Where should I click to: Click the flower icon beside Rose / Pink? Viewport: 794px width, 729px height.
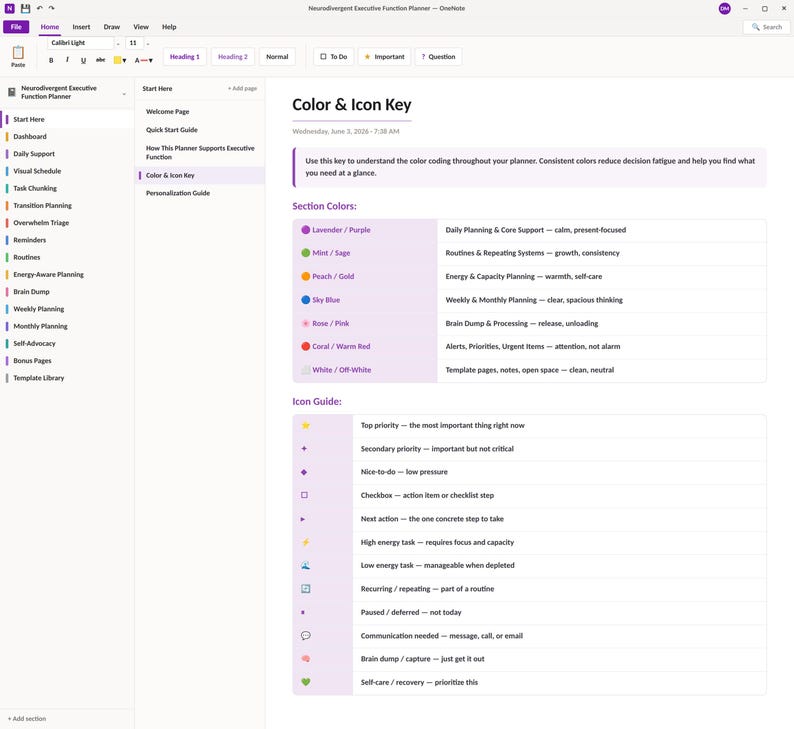305,323
